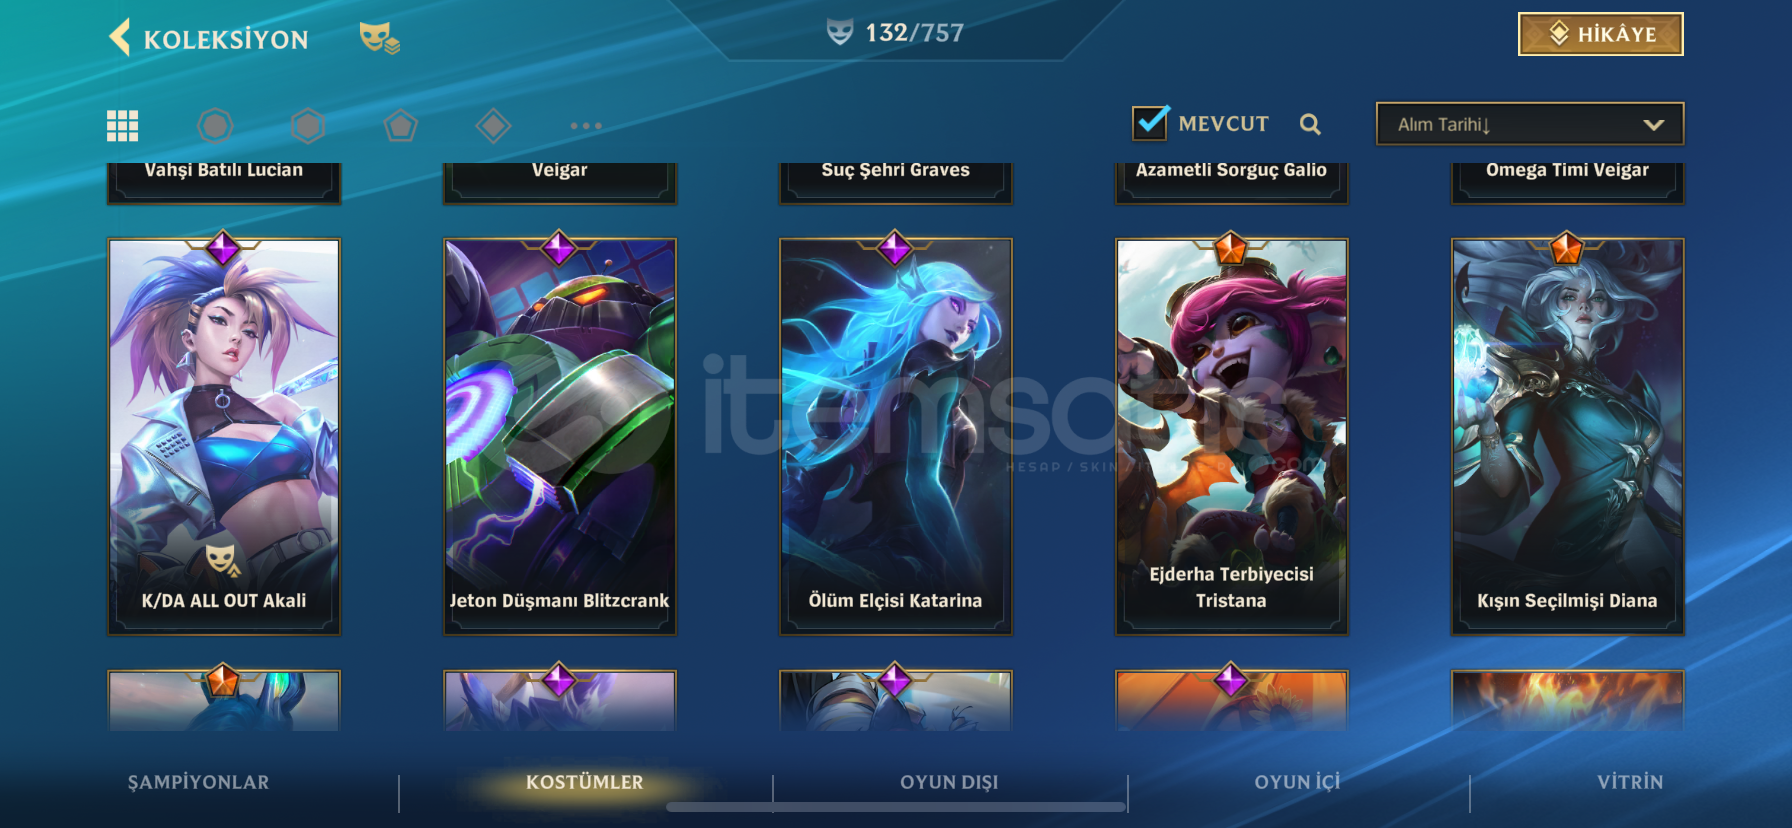Open the VİTRİN tab
1792x828 pixels.
(x=1630, y=782)
